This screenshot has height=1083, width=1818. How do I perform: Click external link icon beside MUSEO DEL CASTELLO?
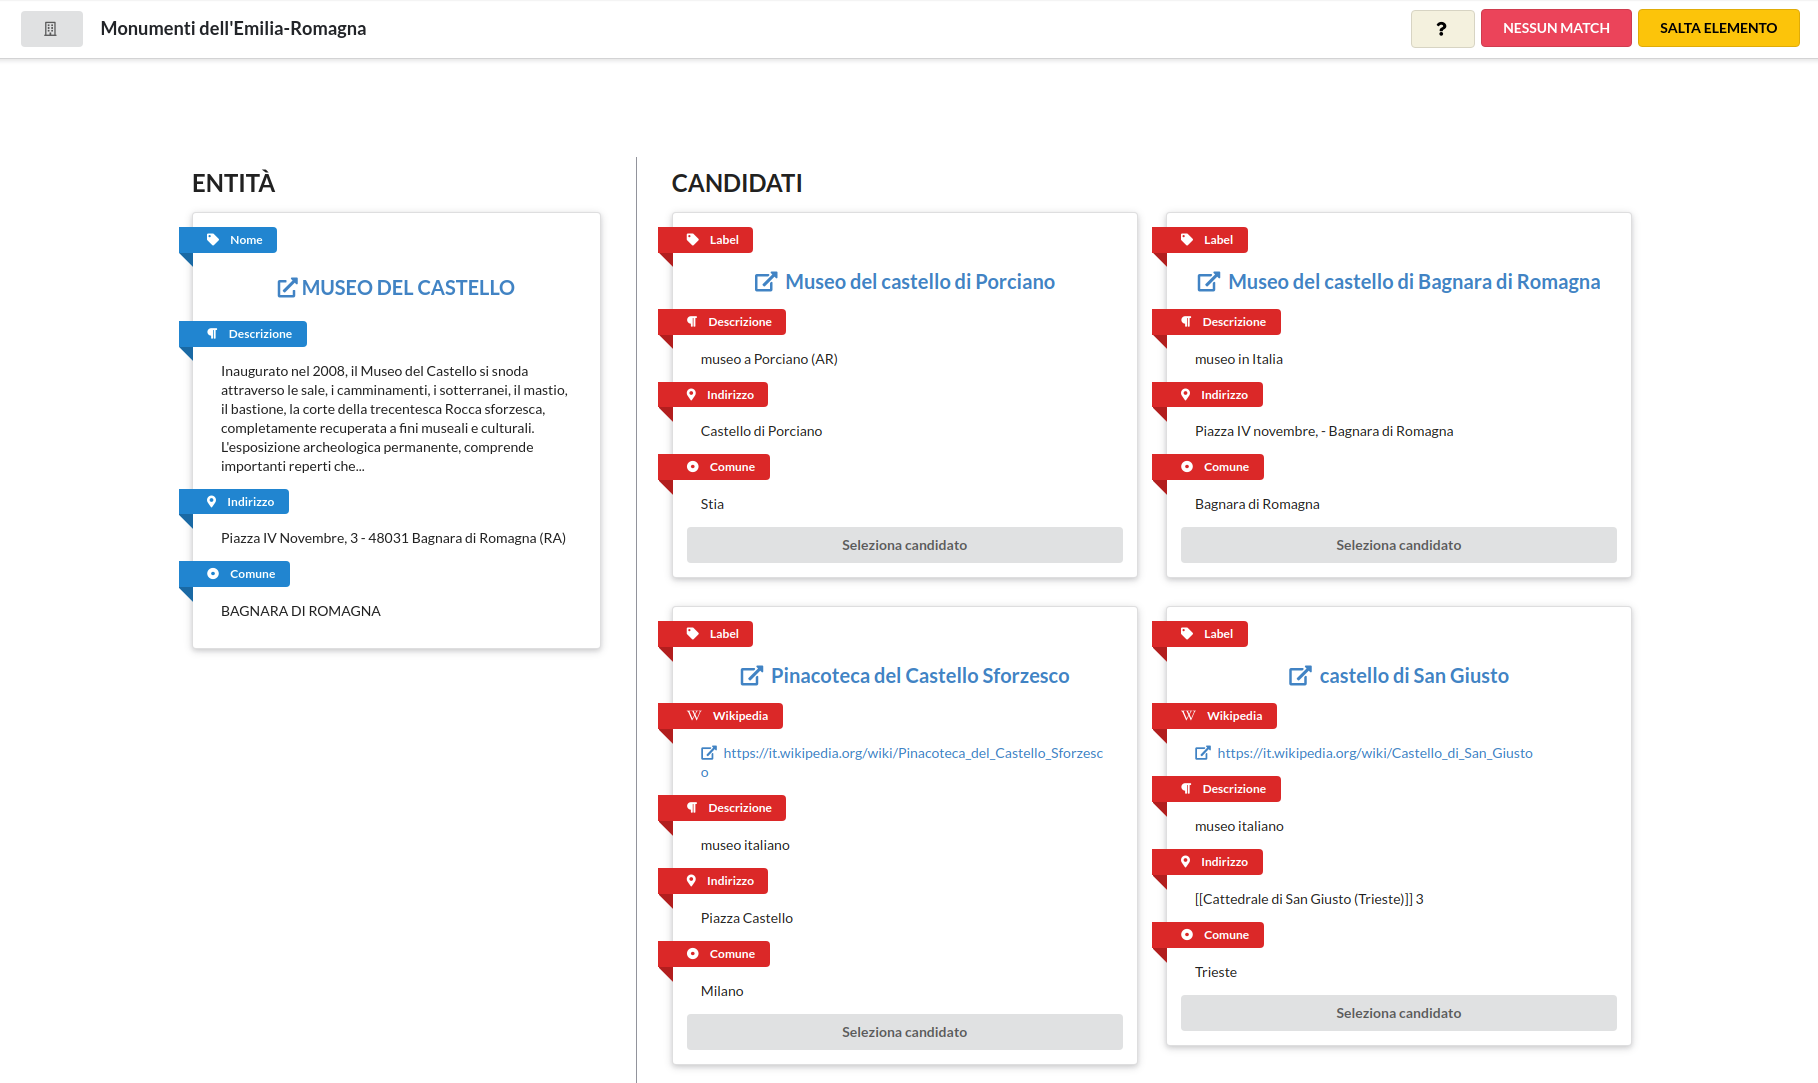coord(286,288)
